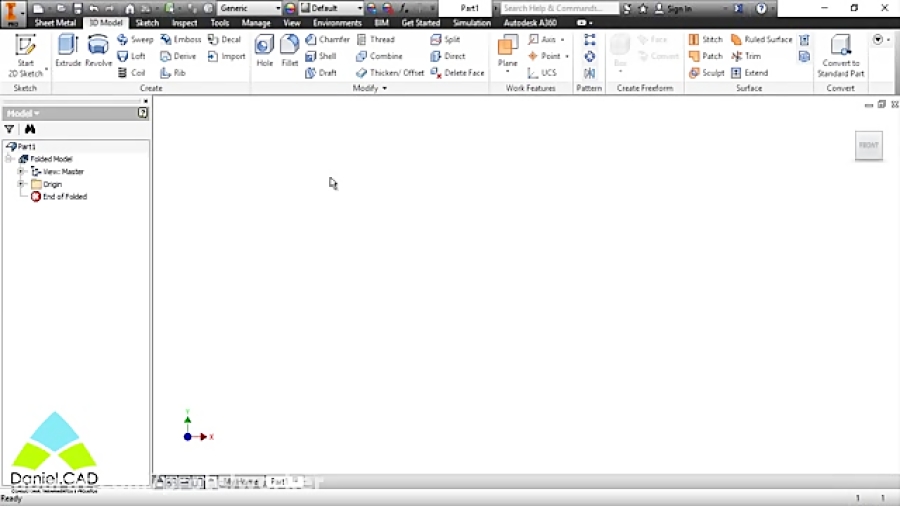The image size is (900, 506).
Task: Expand the Origin folder node
Action: 21,184
